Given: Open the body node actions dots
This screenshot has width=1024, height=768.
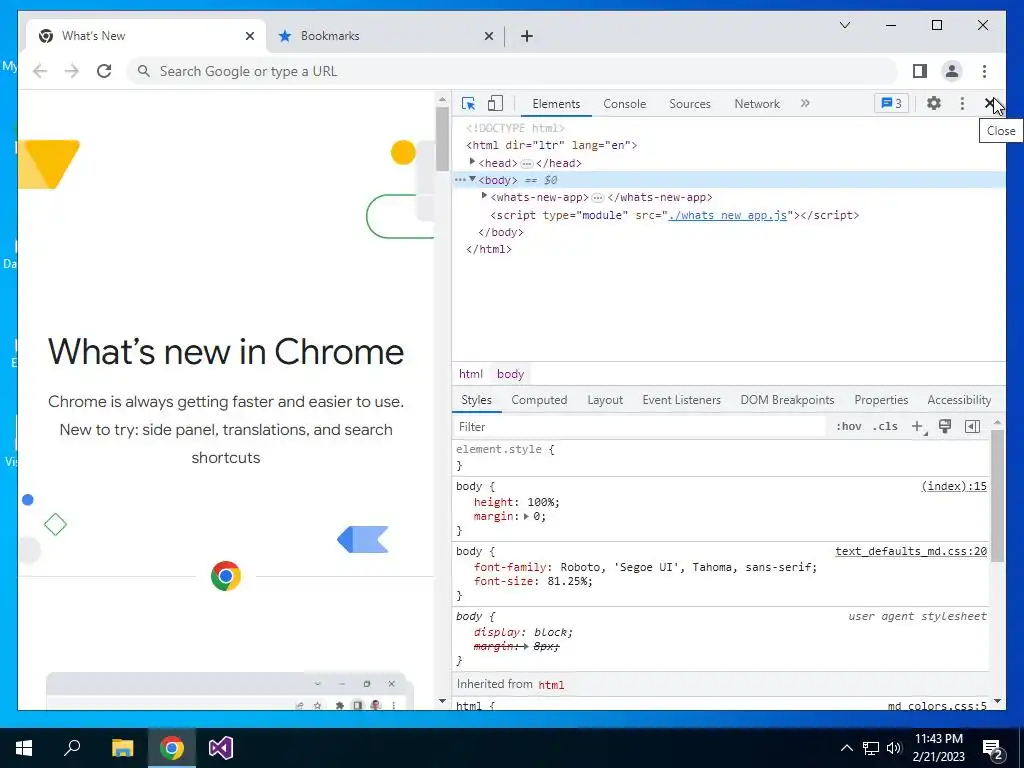Looking at the screenshot, I should pos(460,180).
